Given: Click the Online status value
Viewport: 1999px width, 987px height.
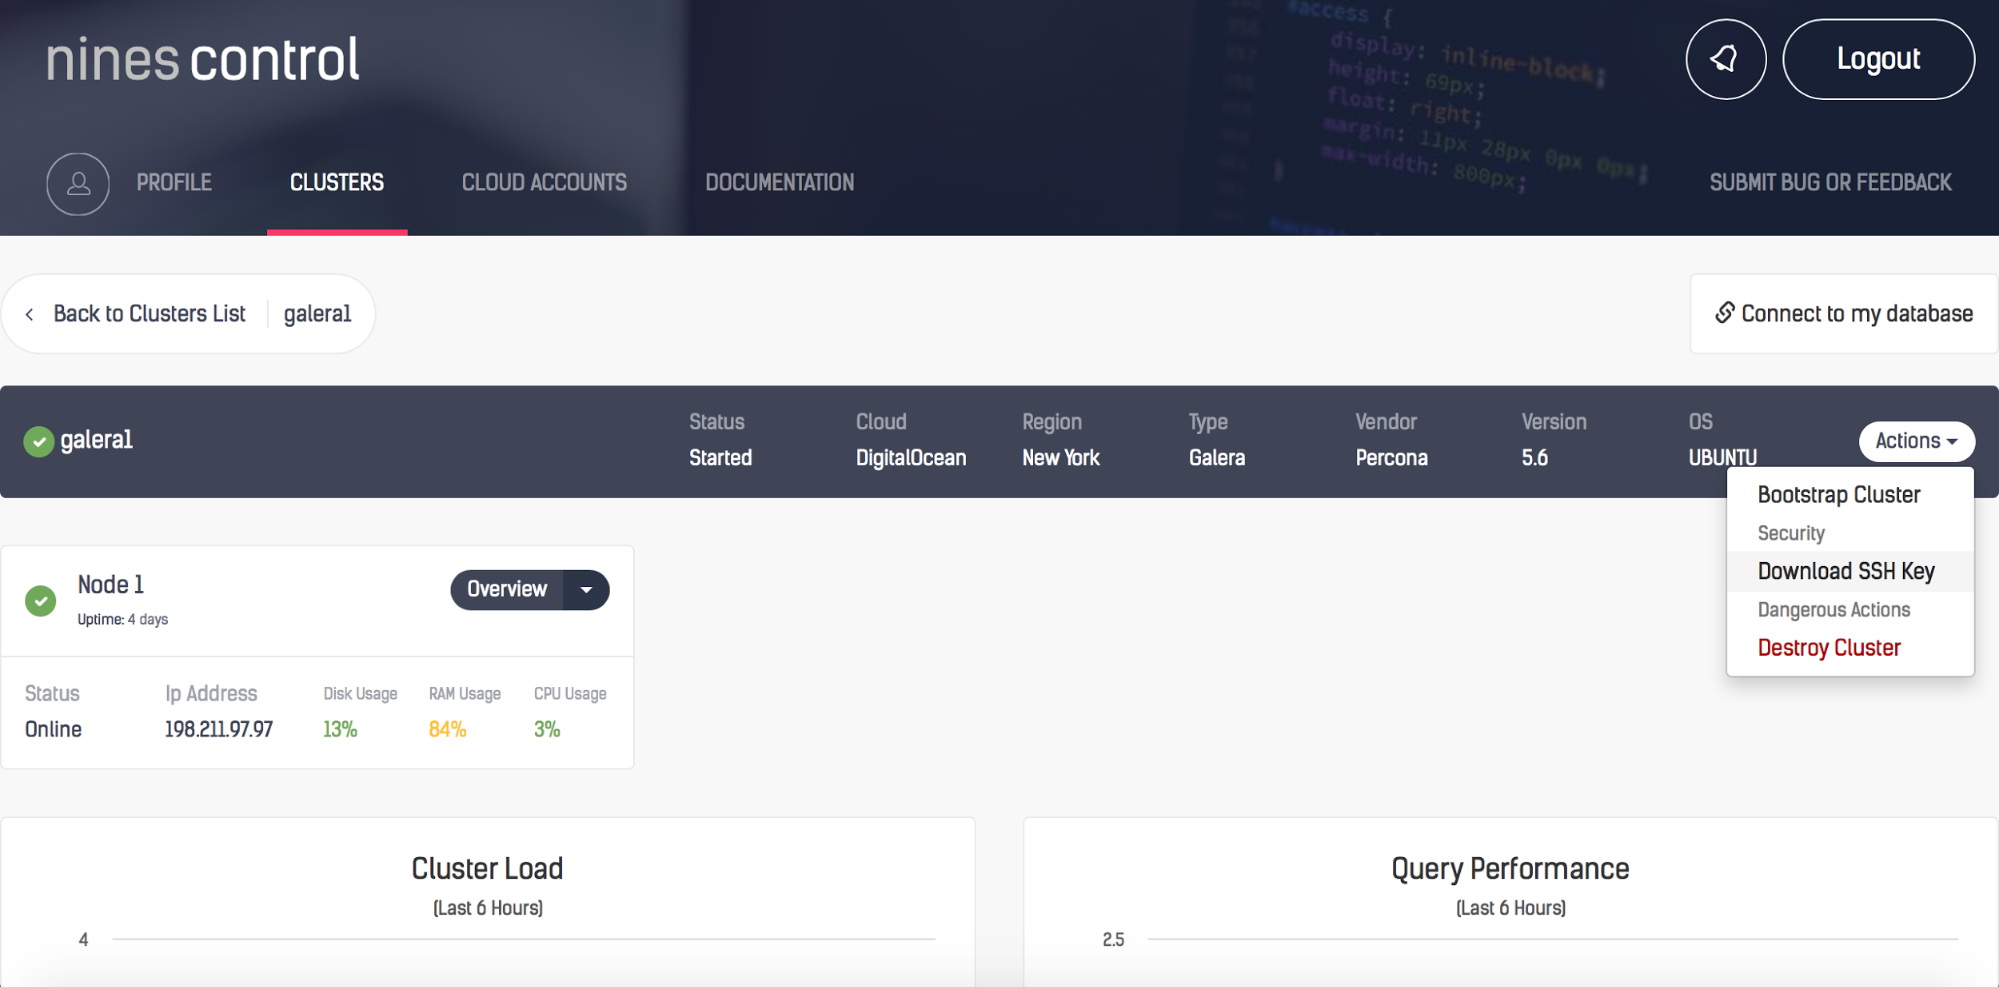Looking at the screenshot, I should (53, 730).
